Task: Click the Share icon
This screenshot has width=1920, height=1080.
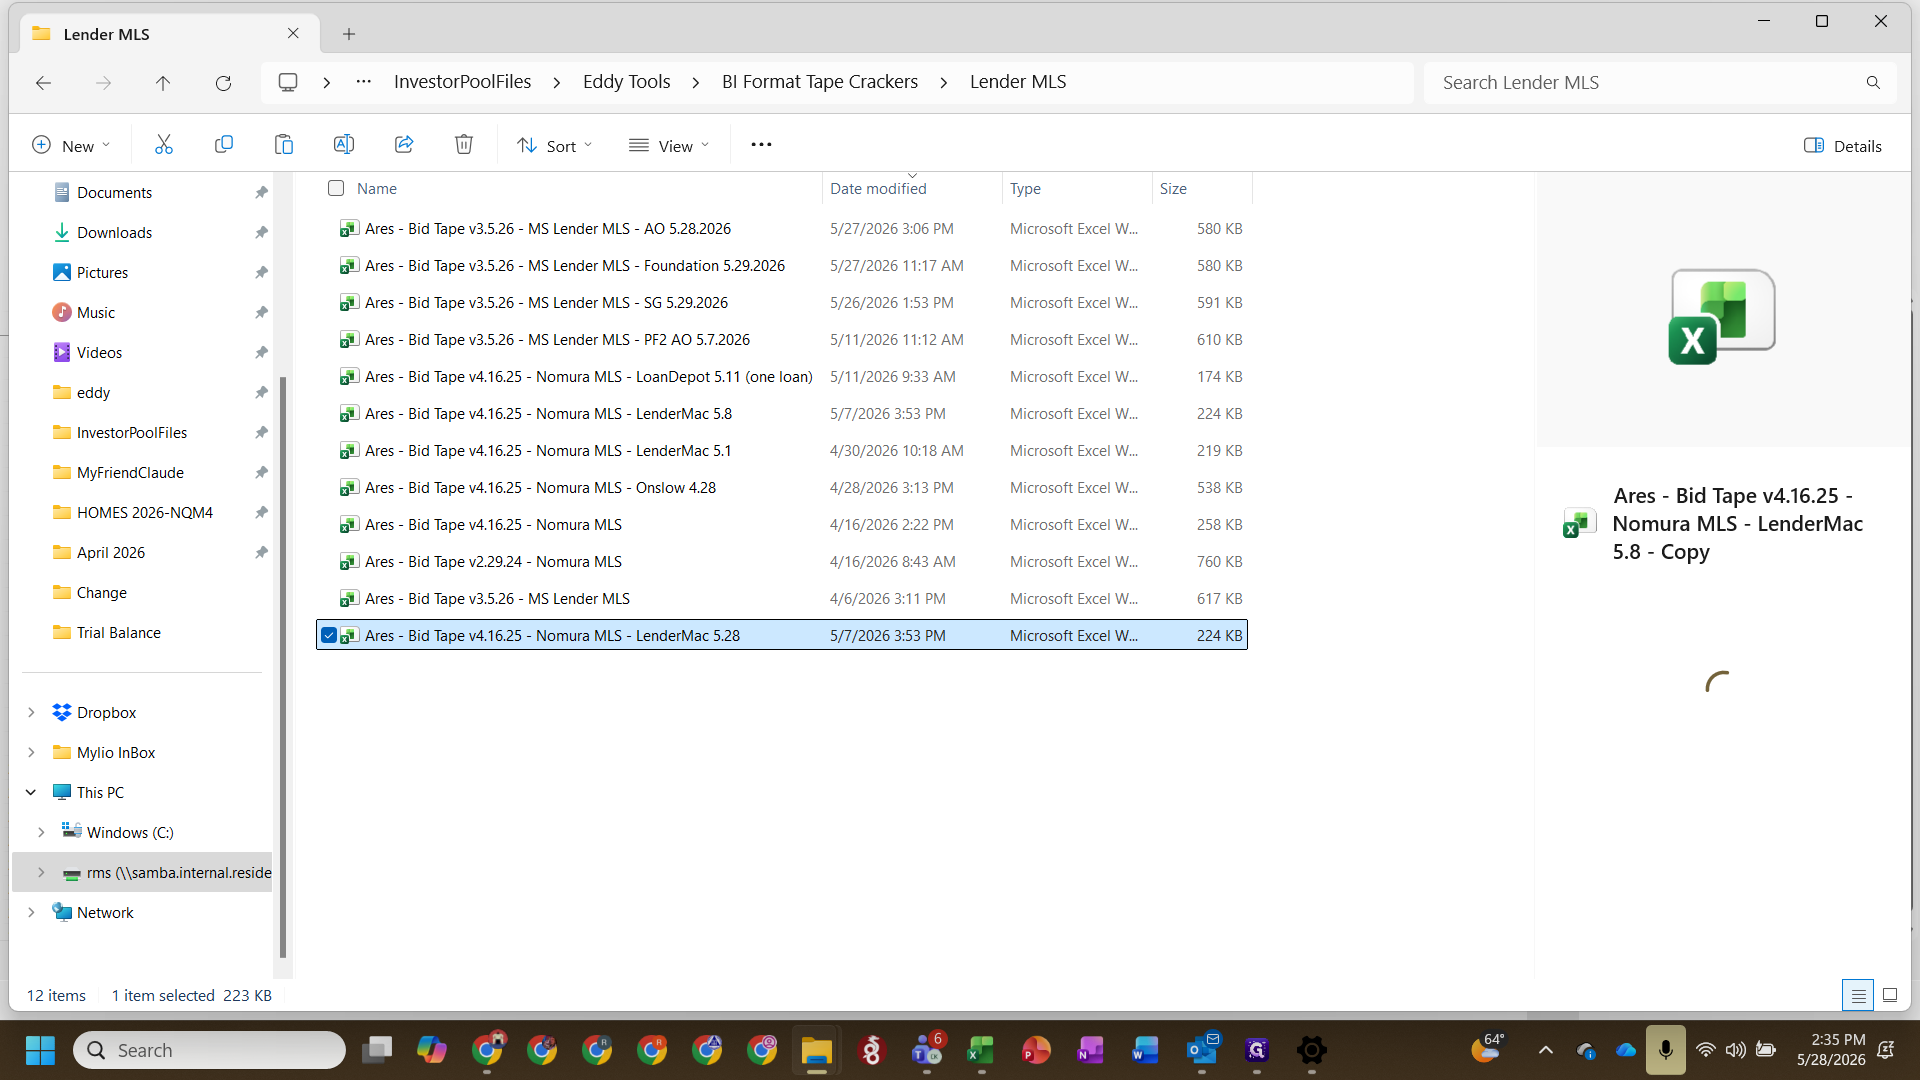Action: (x=404, y=145)
